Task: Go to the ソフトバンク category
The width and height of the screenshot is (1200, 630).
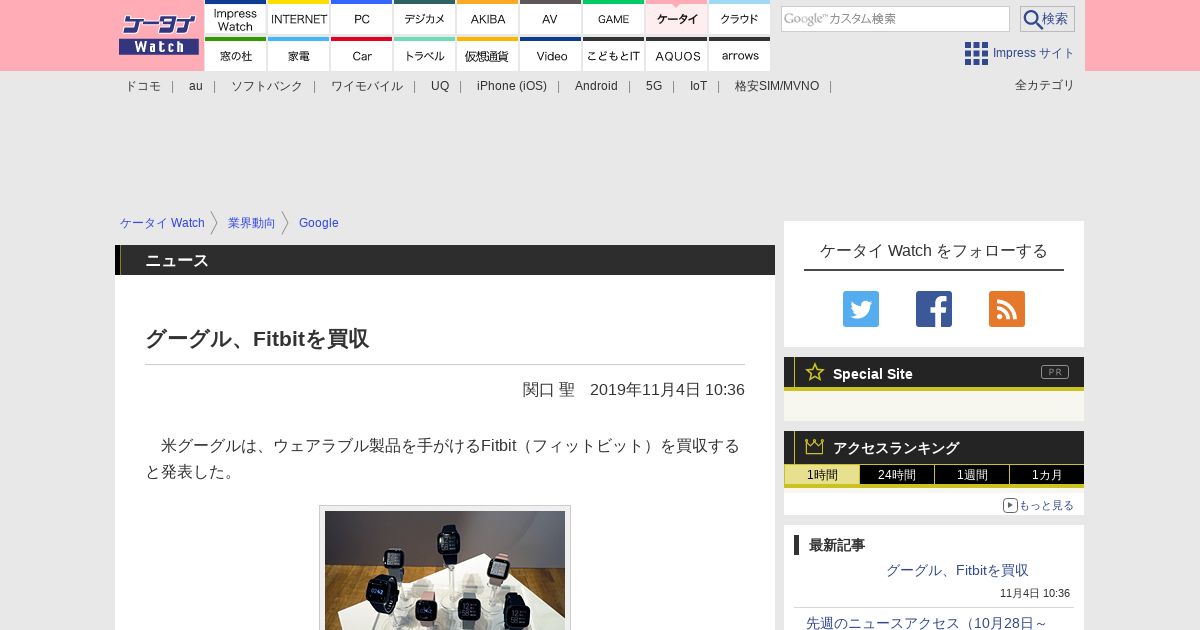Action: pos(267,86)
